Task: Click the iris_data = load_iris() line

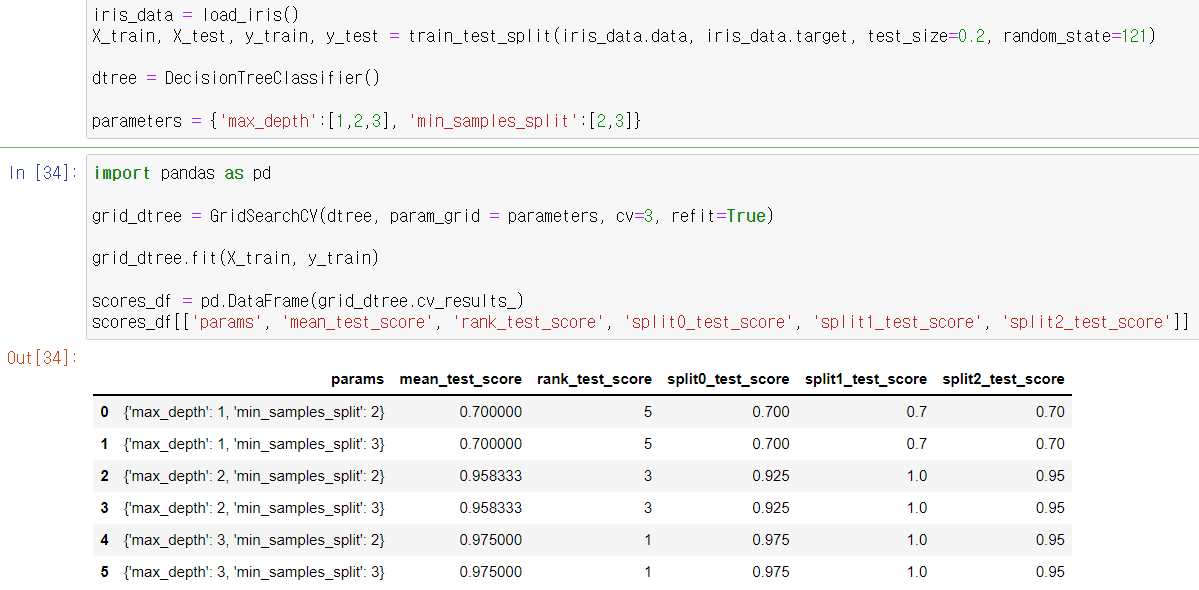Action: [x=196, y=15]
